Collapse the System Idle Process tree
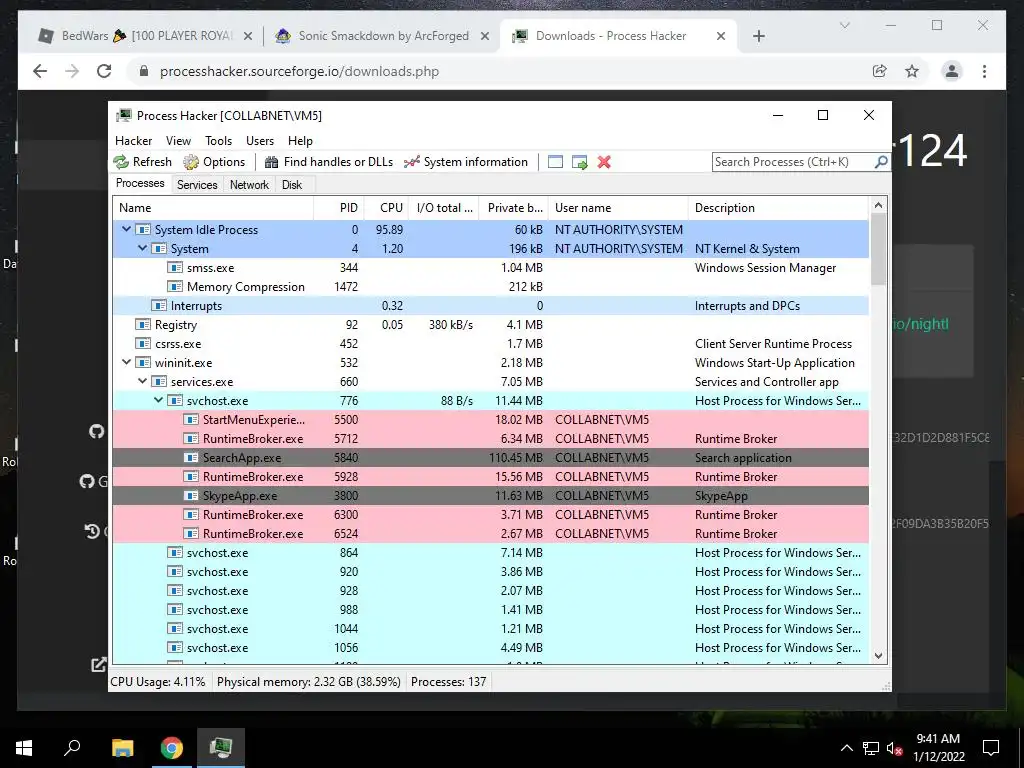1024x768 pixels. (127, 229)
